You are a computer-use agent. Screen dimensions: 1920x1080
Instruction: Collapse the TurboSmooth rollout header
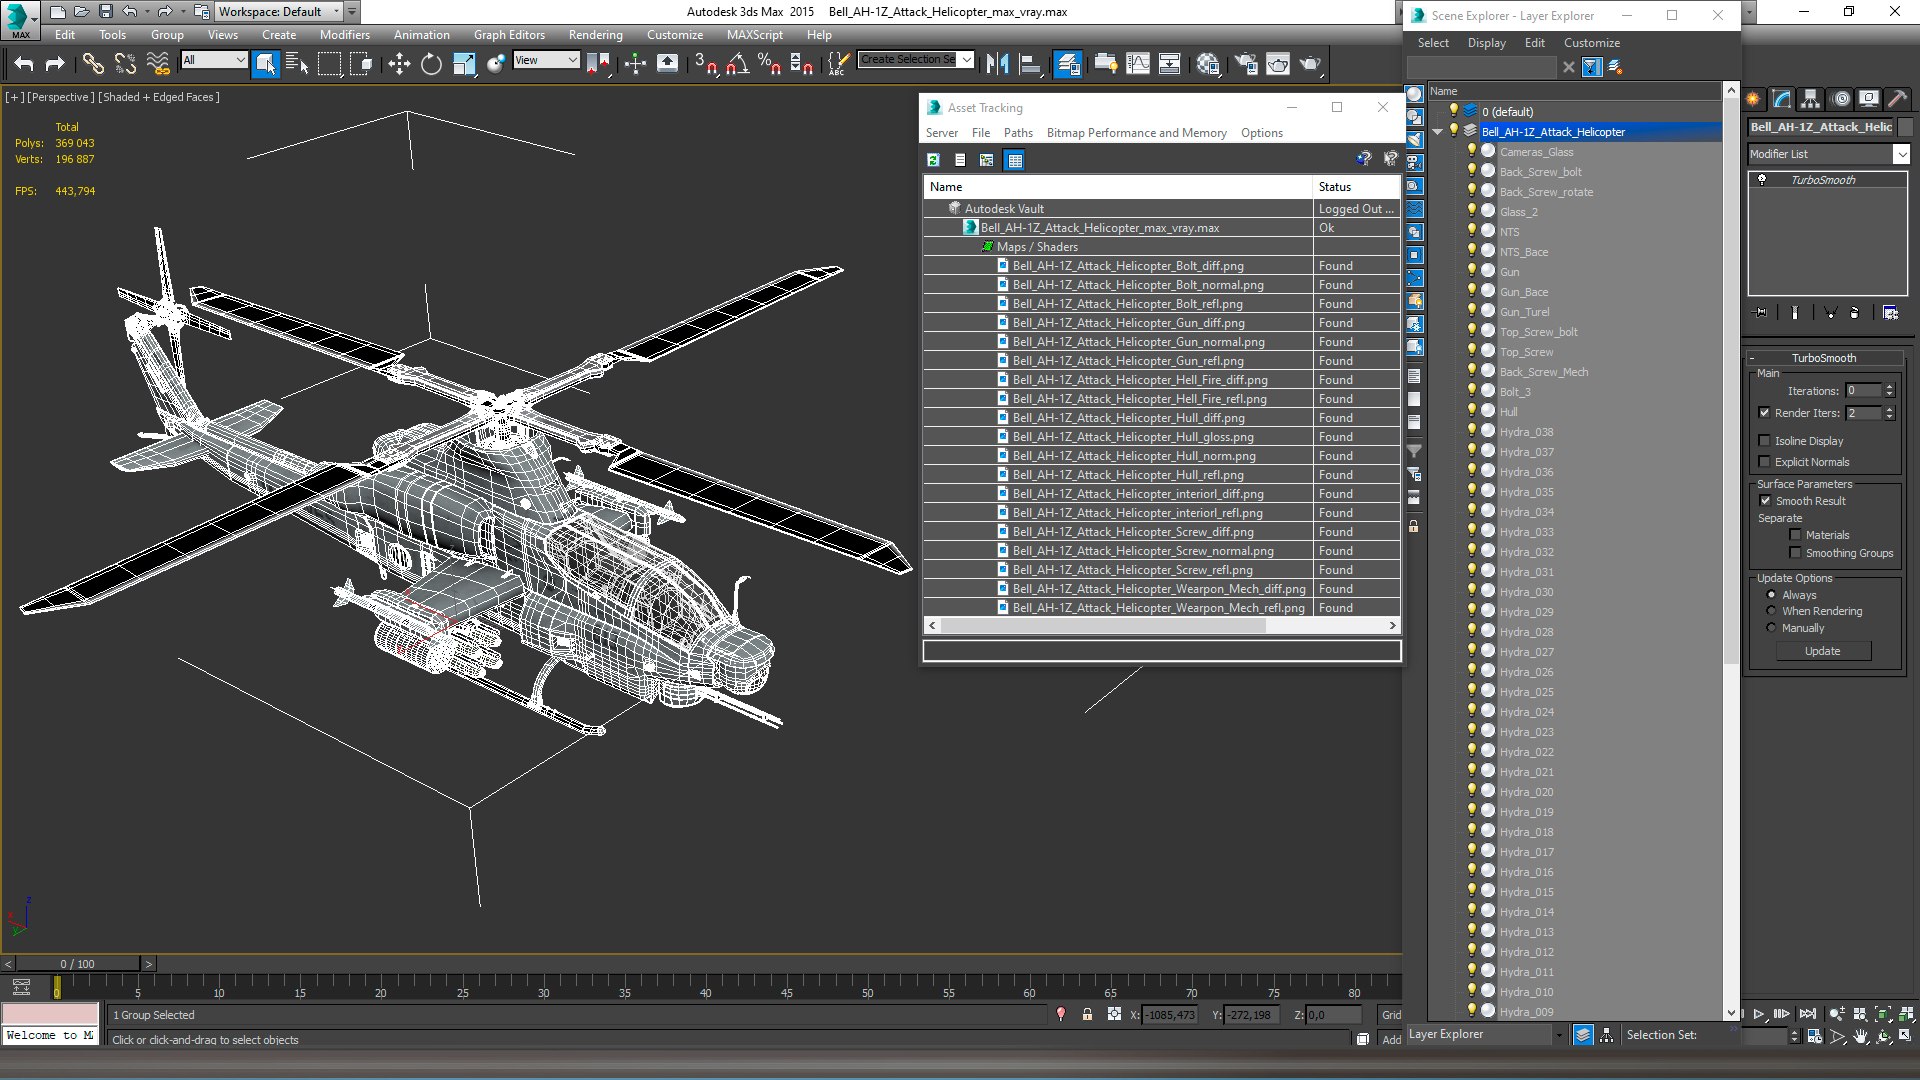point(1823,358)
